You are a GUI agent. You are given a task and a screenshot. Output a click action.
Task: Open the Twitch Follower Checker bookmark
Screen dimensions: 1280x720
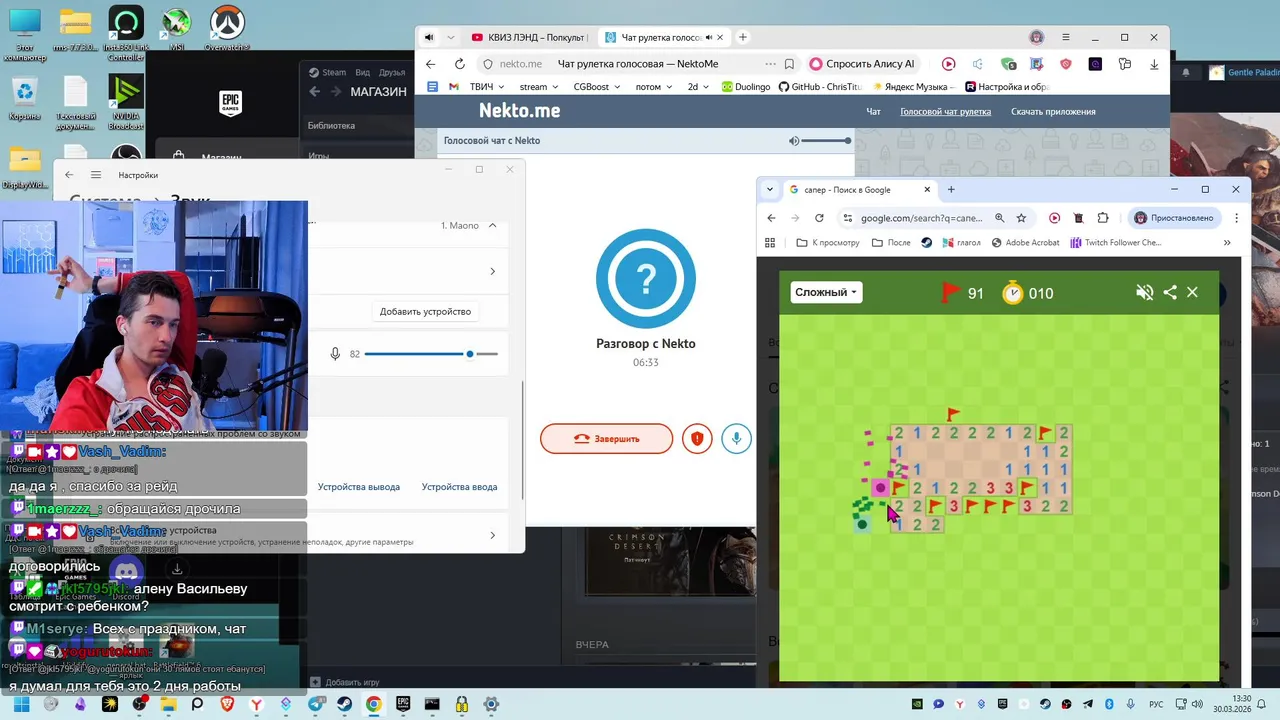(x=1115, y=242)
